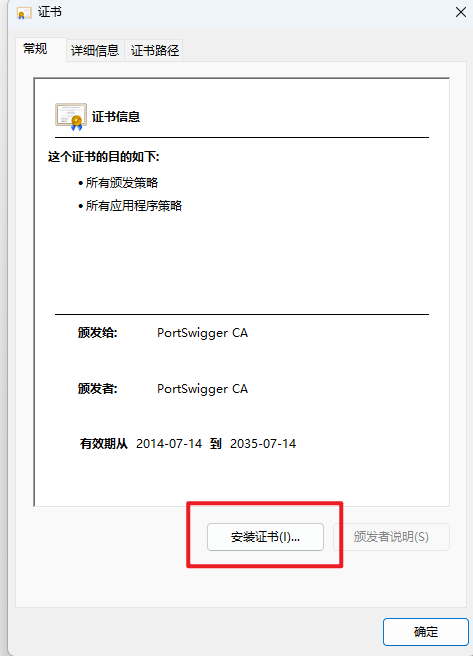Click the 安装证书(I)... button
473x656 pixels.
265,537
